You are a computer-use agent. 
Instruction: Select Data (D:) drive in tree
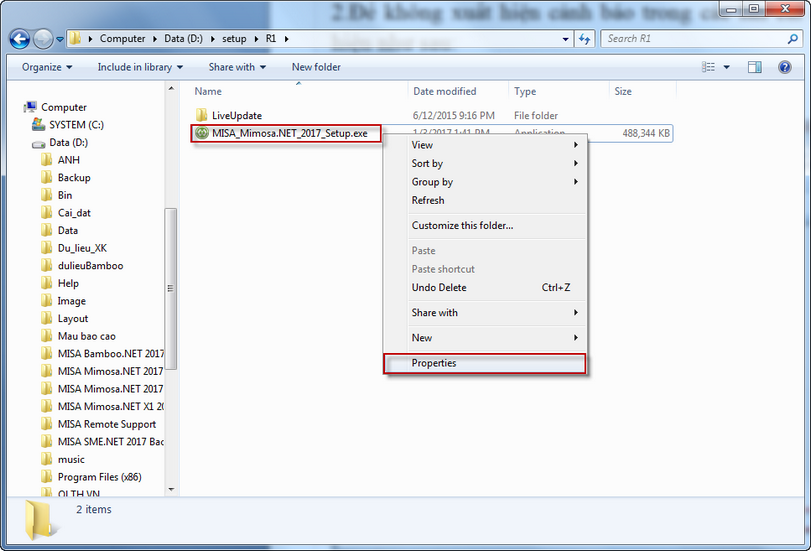60,142
